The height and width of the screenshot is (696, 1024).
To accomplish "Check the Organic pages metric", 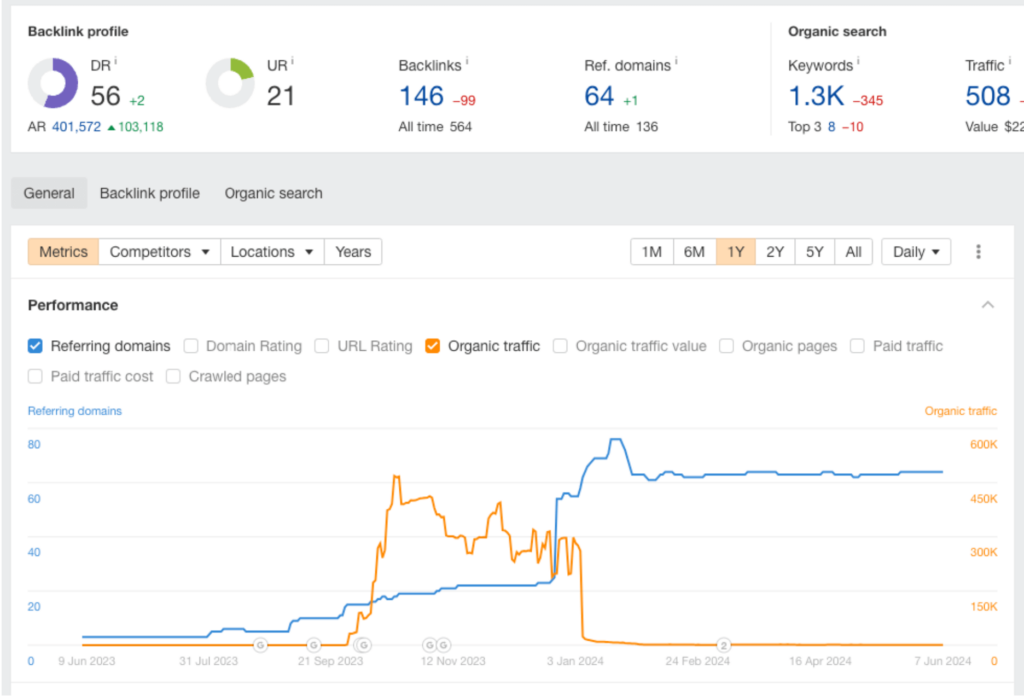I will tap(725, 346).
